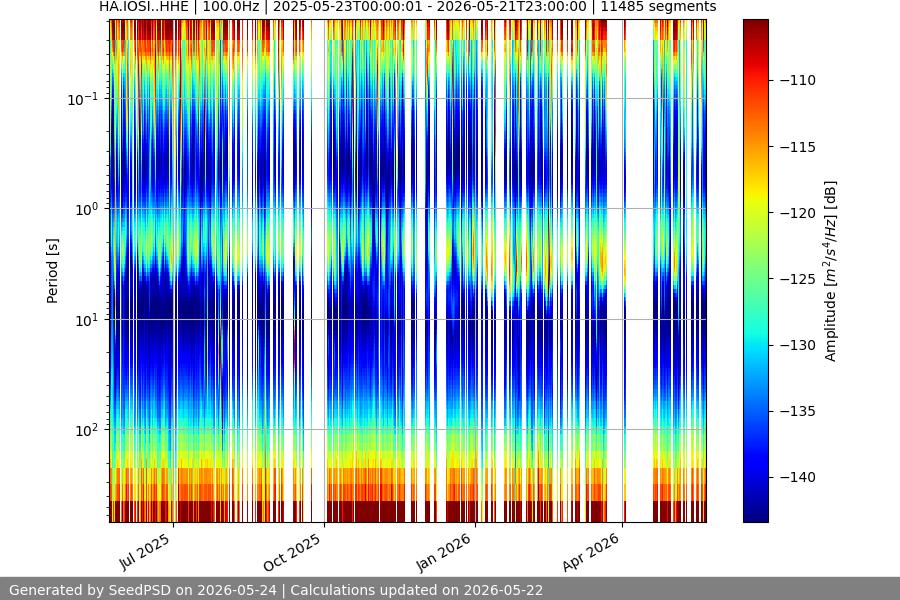This screenshot has width=900, height=600.
Task: Click the end time '2026-05-21T23:00:00'
Action: (511, 7)
